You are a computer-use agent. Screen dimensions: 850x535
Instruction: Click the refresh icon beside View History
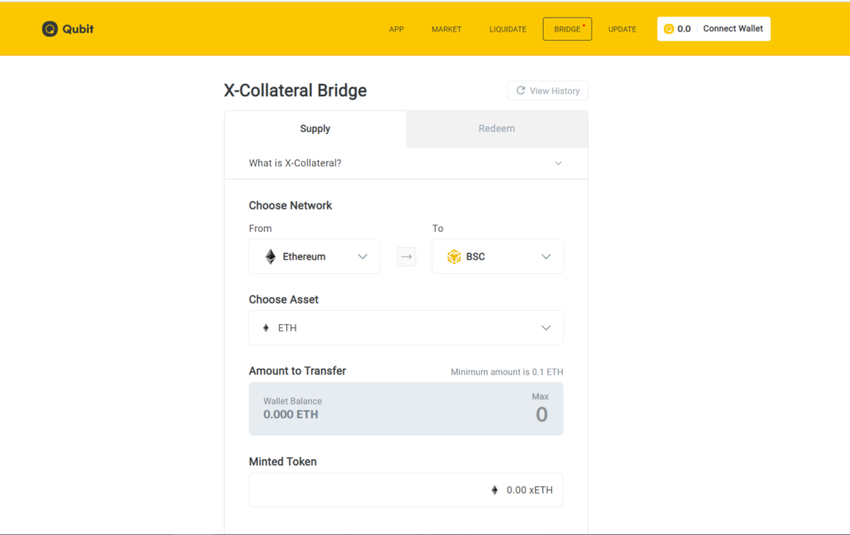520,91
